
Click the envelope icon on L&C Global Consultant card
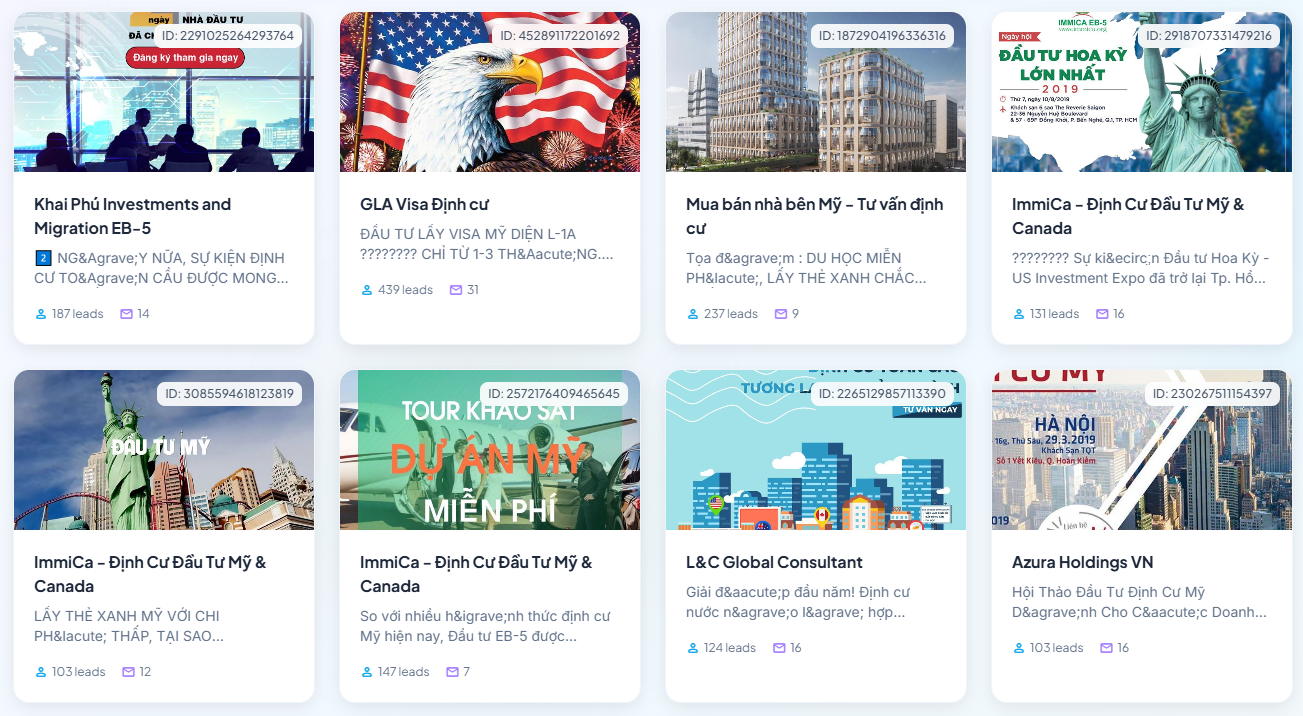779,648
